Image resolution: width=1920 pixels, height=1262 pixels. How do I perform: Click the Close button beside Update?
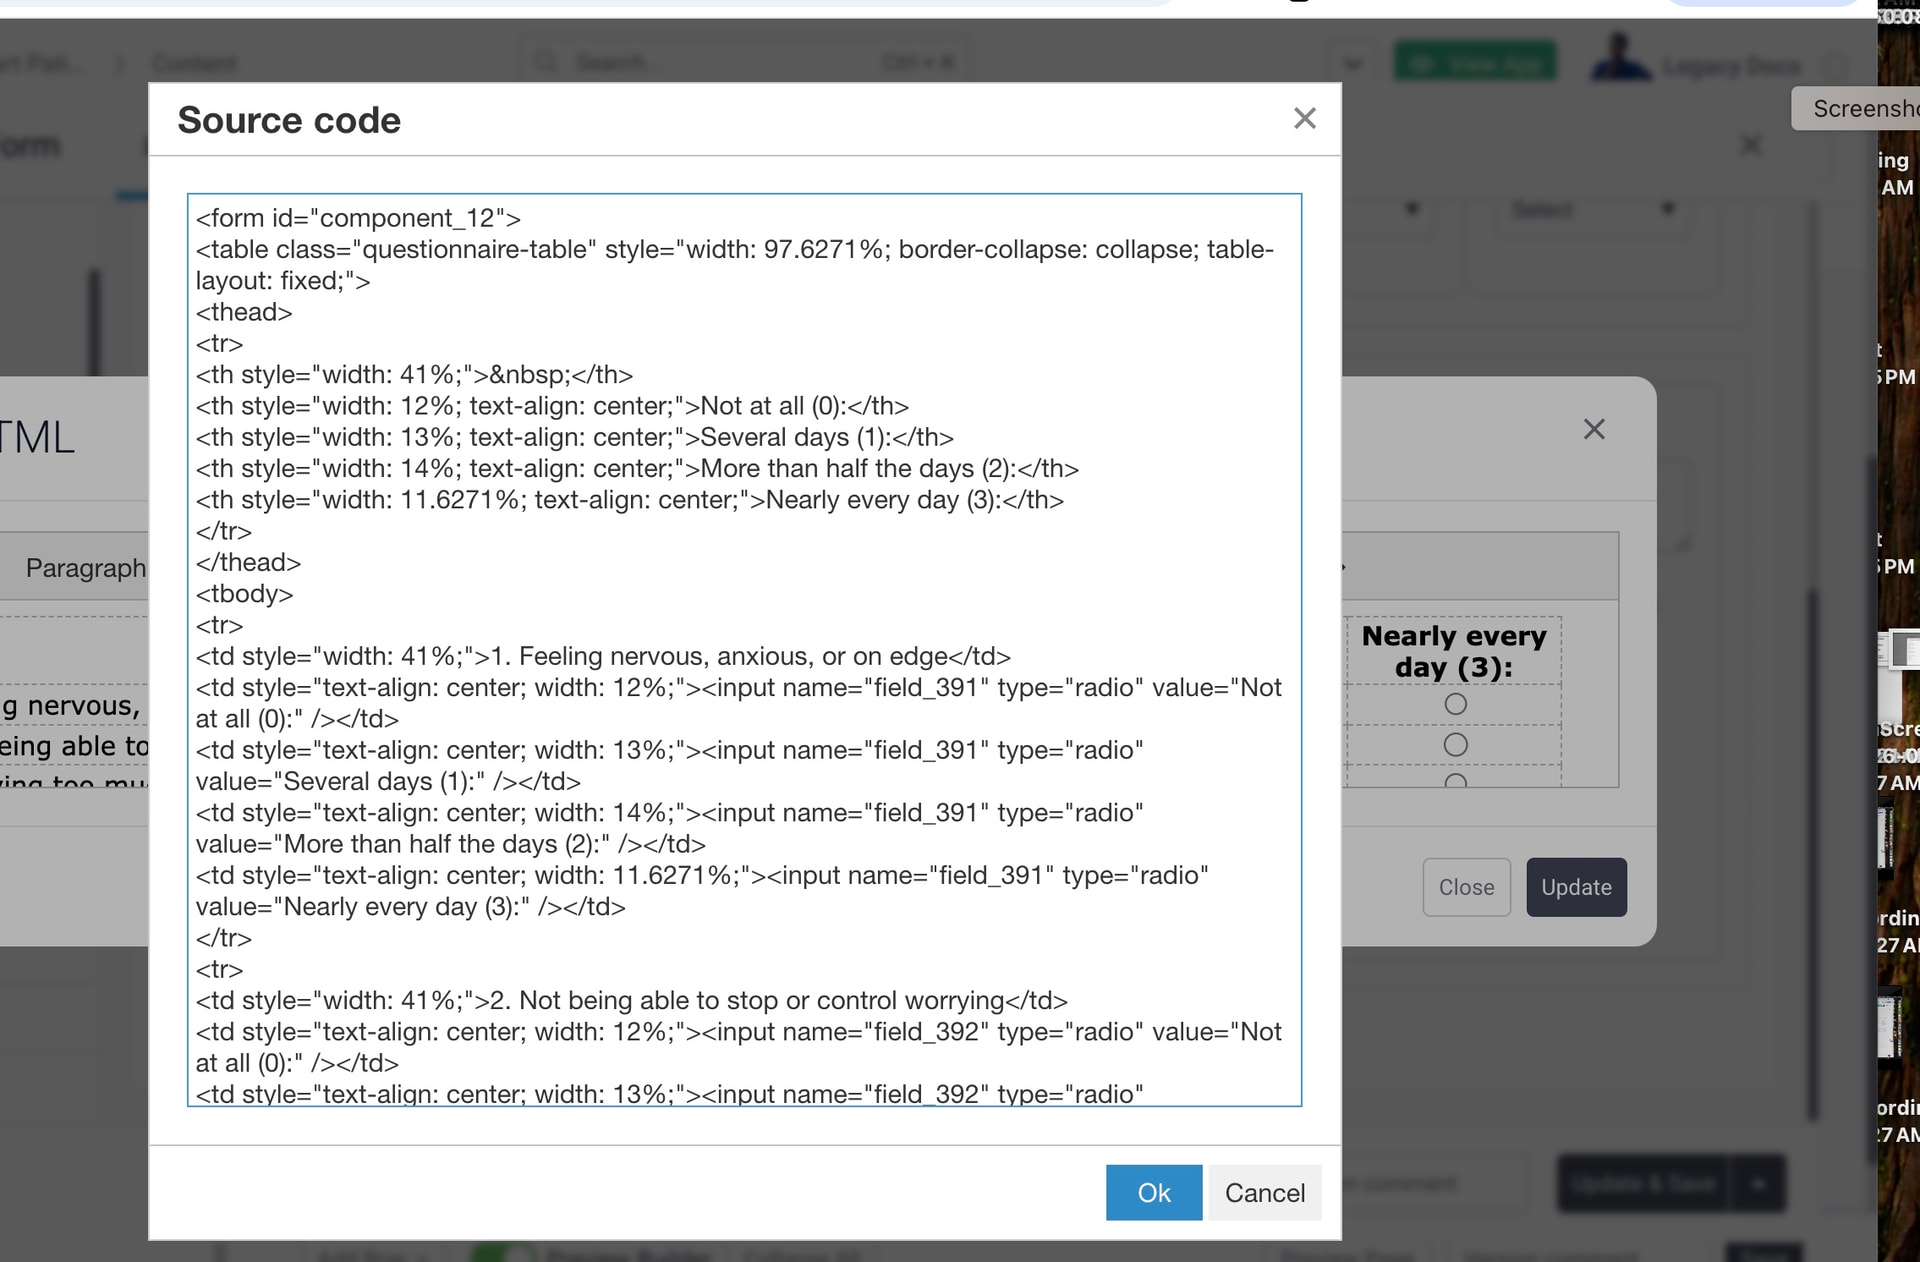tap(1466, 887)
